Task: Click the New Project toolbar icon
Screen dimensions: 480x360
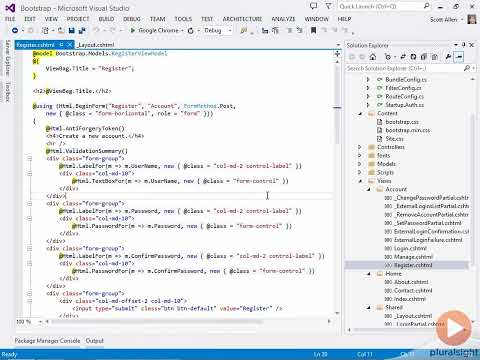Action: 45,31
